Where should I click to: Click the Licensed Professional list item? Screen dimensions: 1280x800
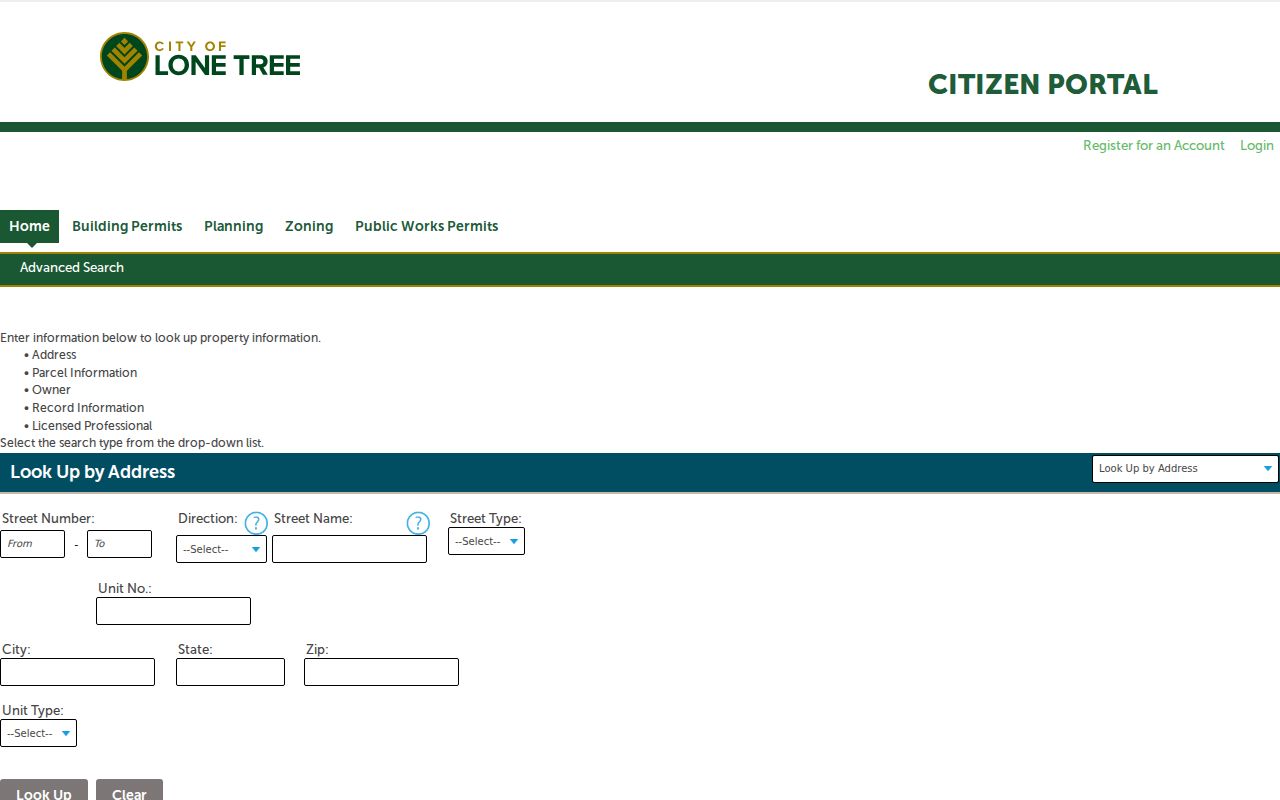[x=92, y=426]
